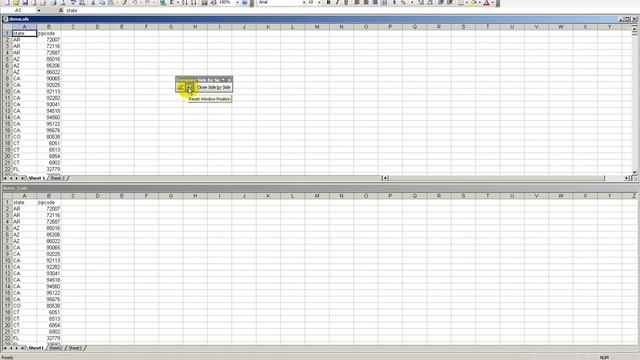This screenshot has height=360, width=640.
Task: Click the Sort Ascending toolbar icon
Action: click(x=185, y=2)
